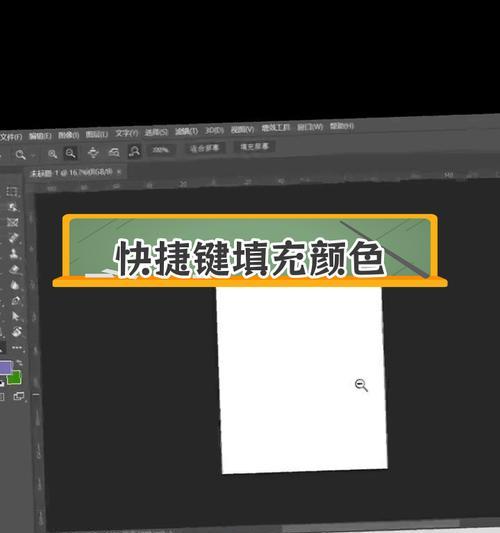500x533 pixels.
Task: Close the 未标题-1 document tab
Action: coord(119,172)
